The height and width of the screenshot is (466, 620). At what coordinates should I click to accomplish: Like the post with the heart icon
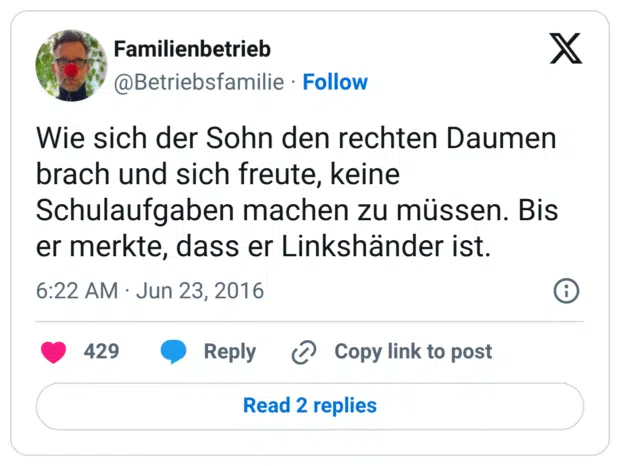(x=53, y=352)
